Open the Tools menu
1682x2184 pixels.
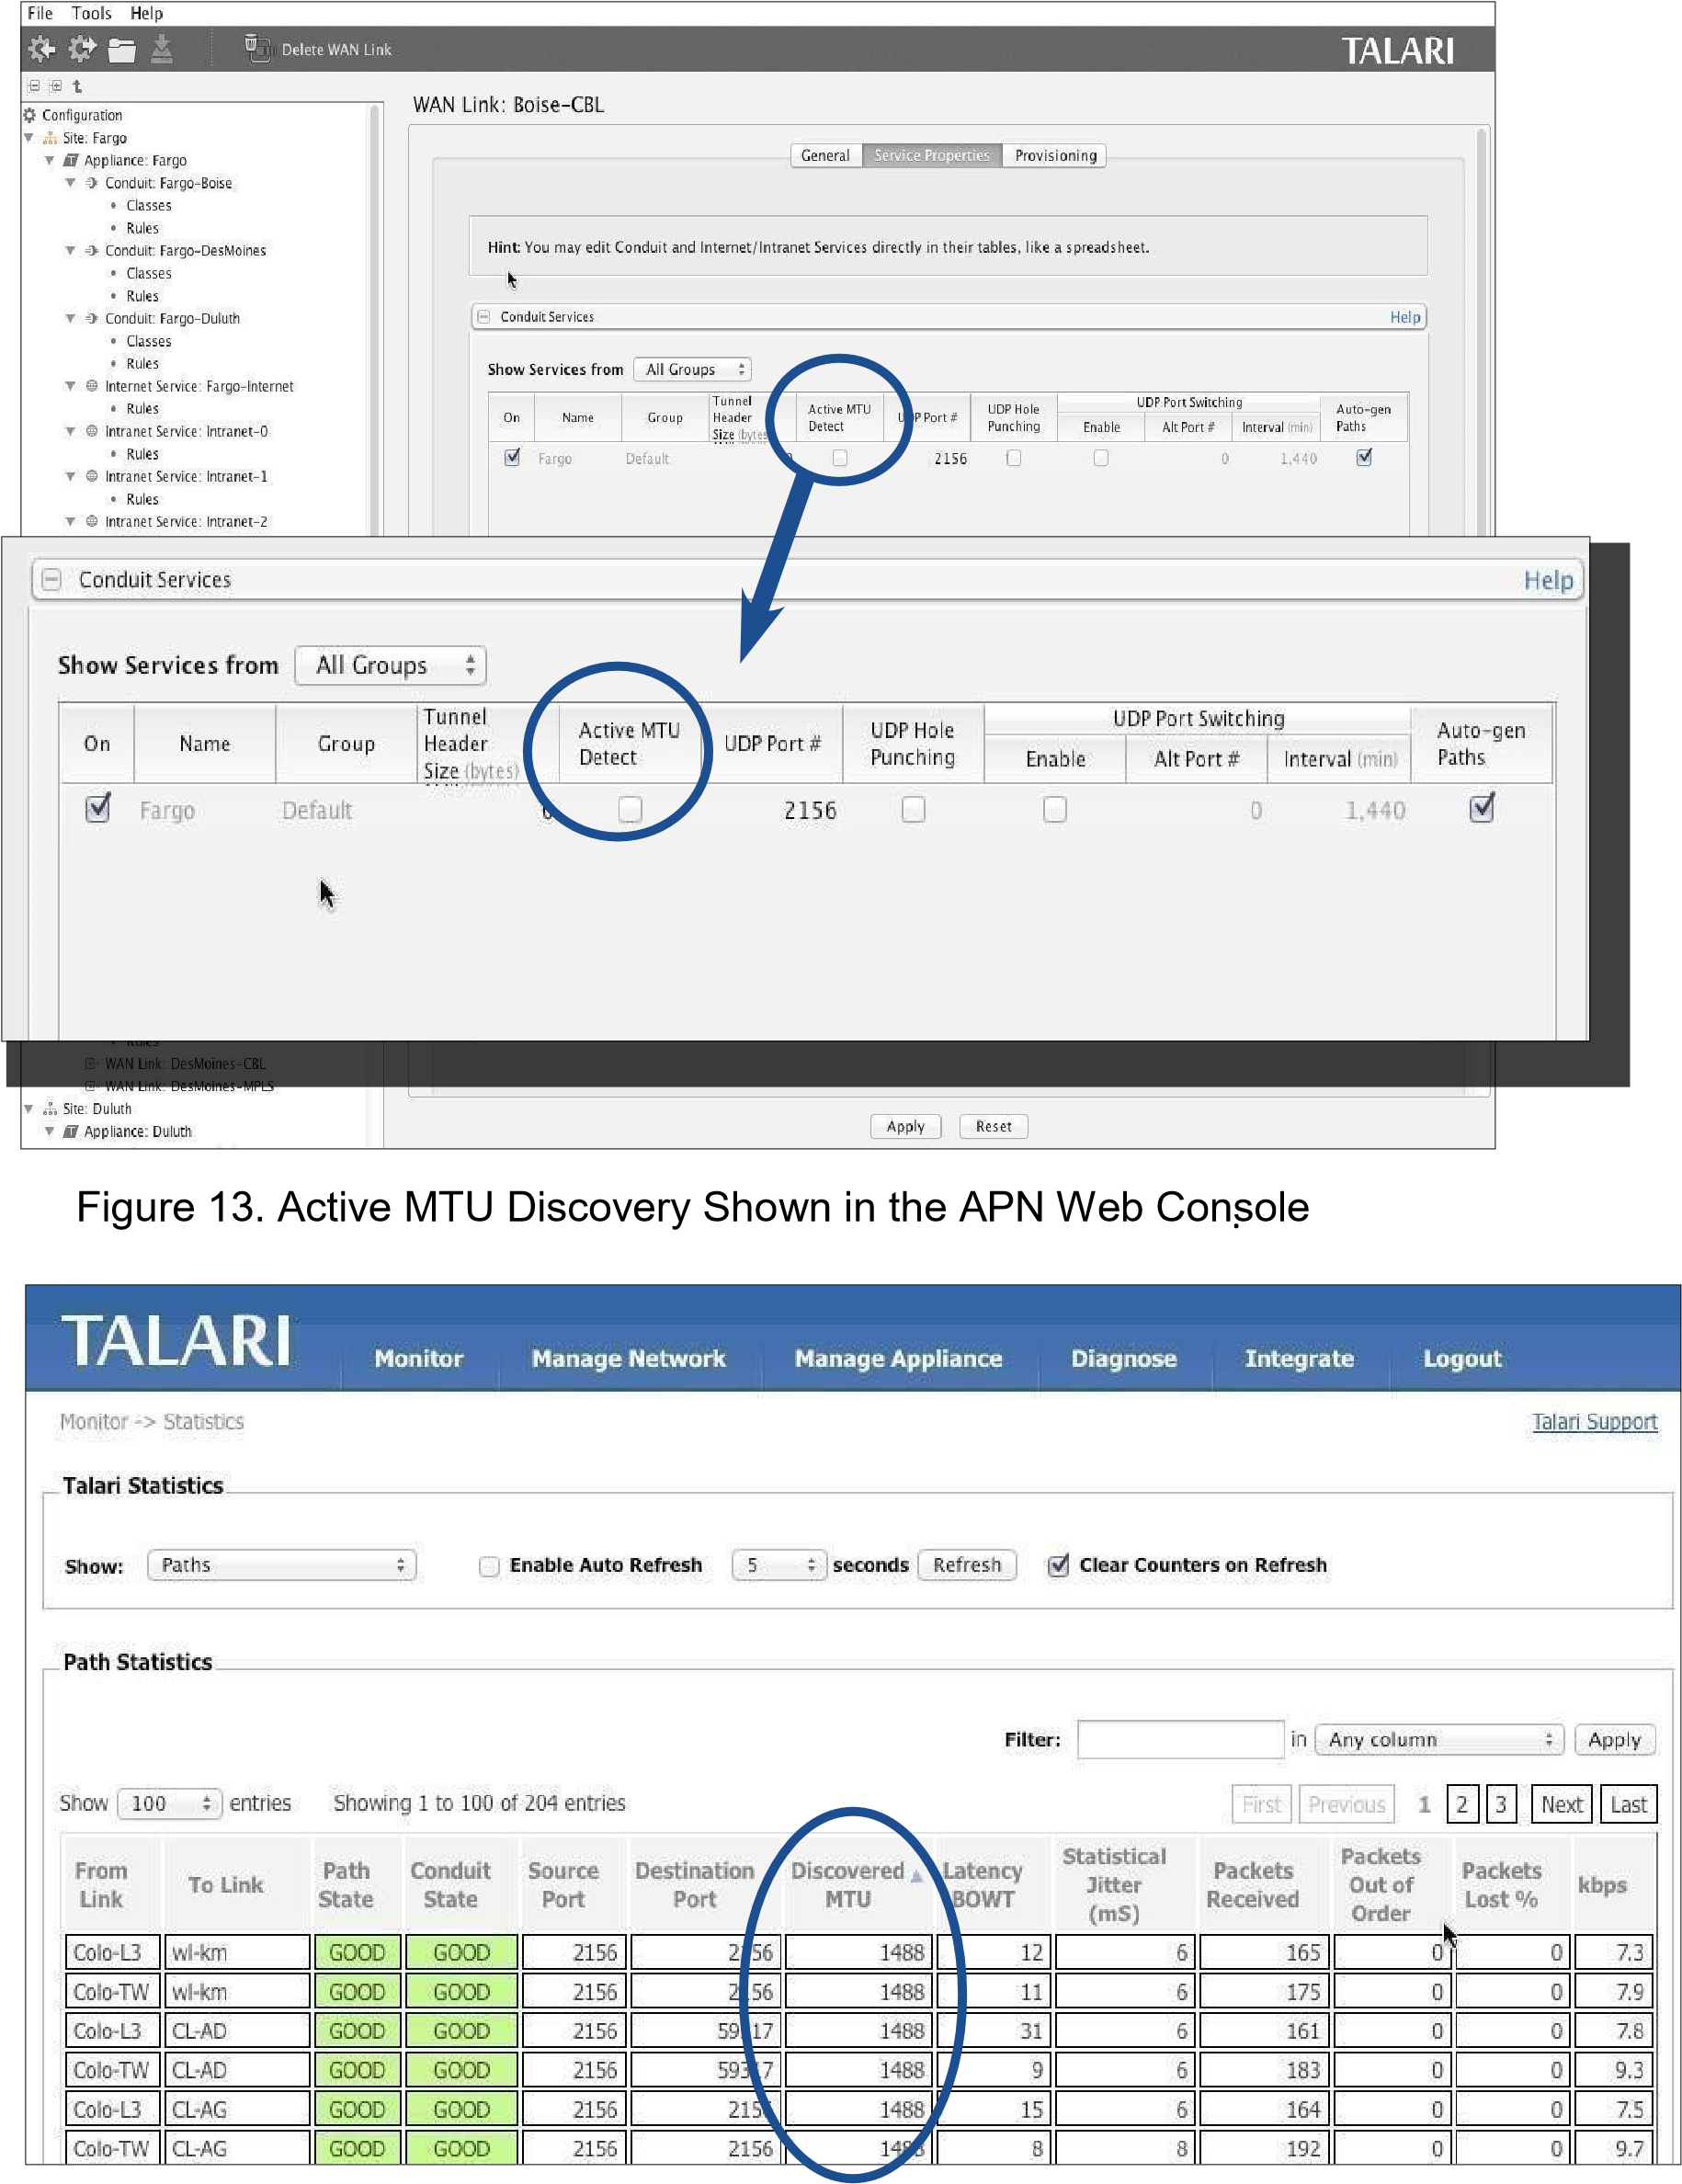point(91,13)
